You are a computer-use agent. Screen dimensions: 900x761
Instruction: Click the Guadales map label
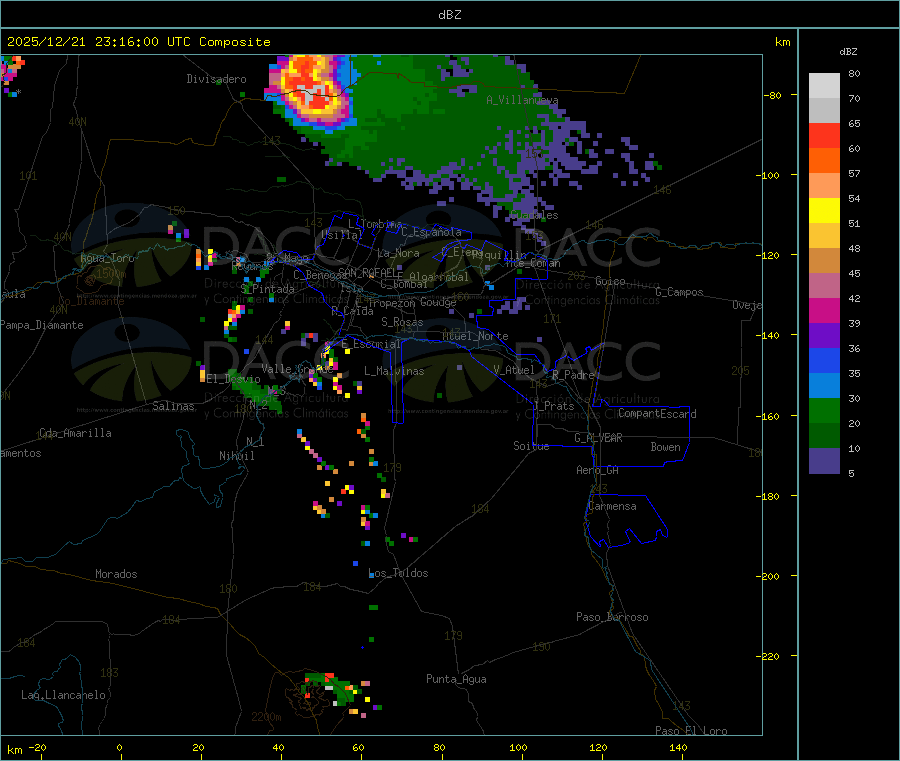pos(534,215)
